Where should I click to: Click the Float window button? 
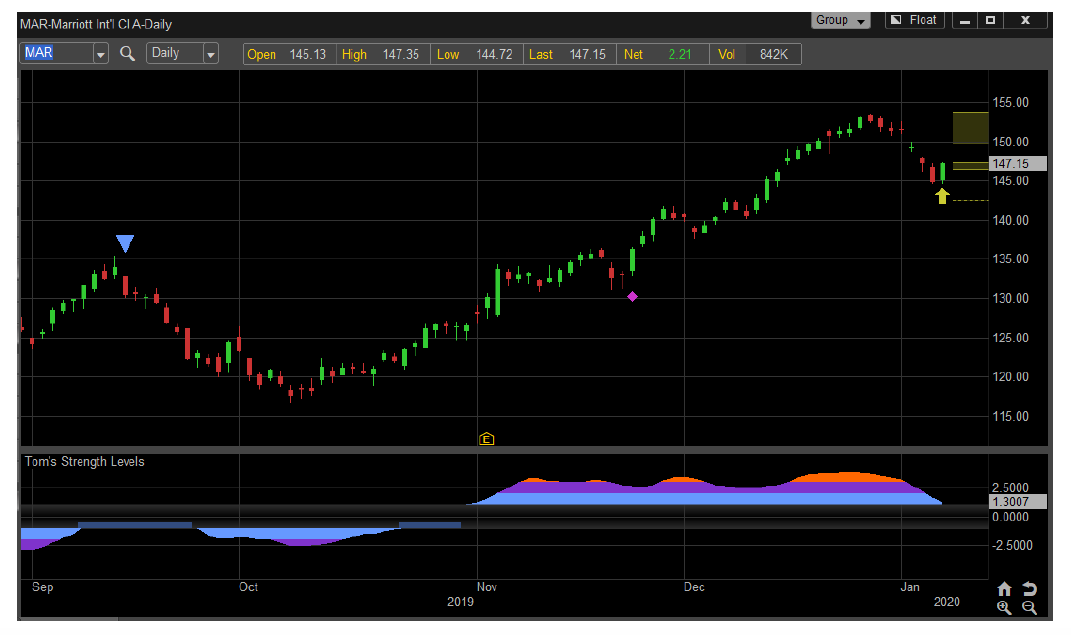(915, 20)
